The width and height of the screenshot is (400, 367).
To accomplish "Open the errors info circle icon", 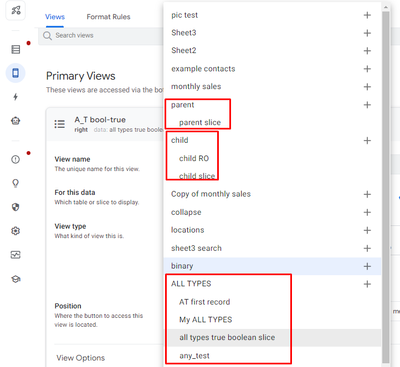I will [16, 159].
